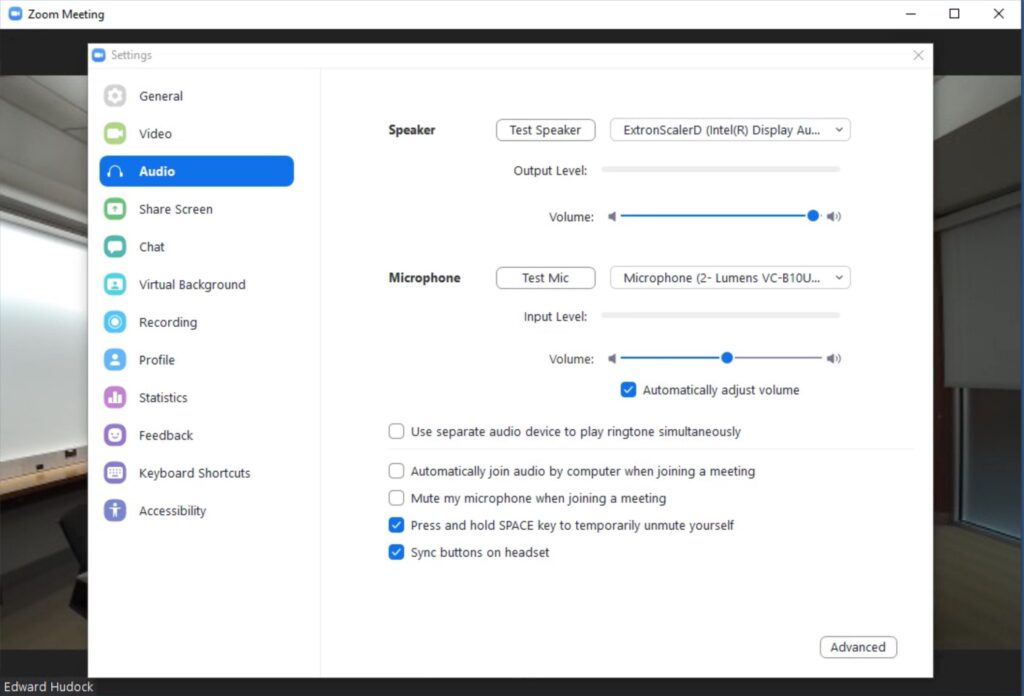Image resolution: width=1024 pixels, height=696 pixels.
Task: Open General settings tab
Action: (197, 96)
